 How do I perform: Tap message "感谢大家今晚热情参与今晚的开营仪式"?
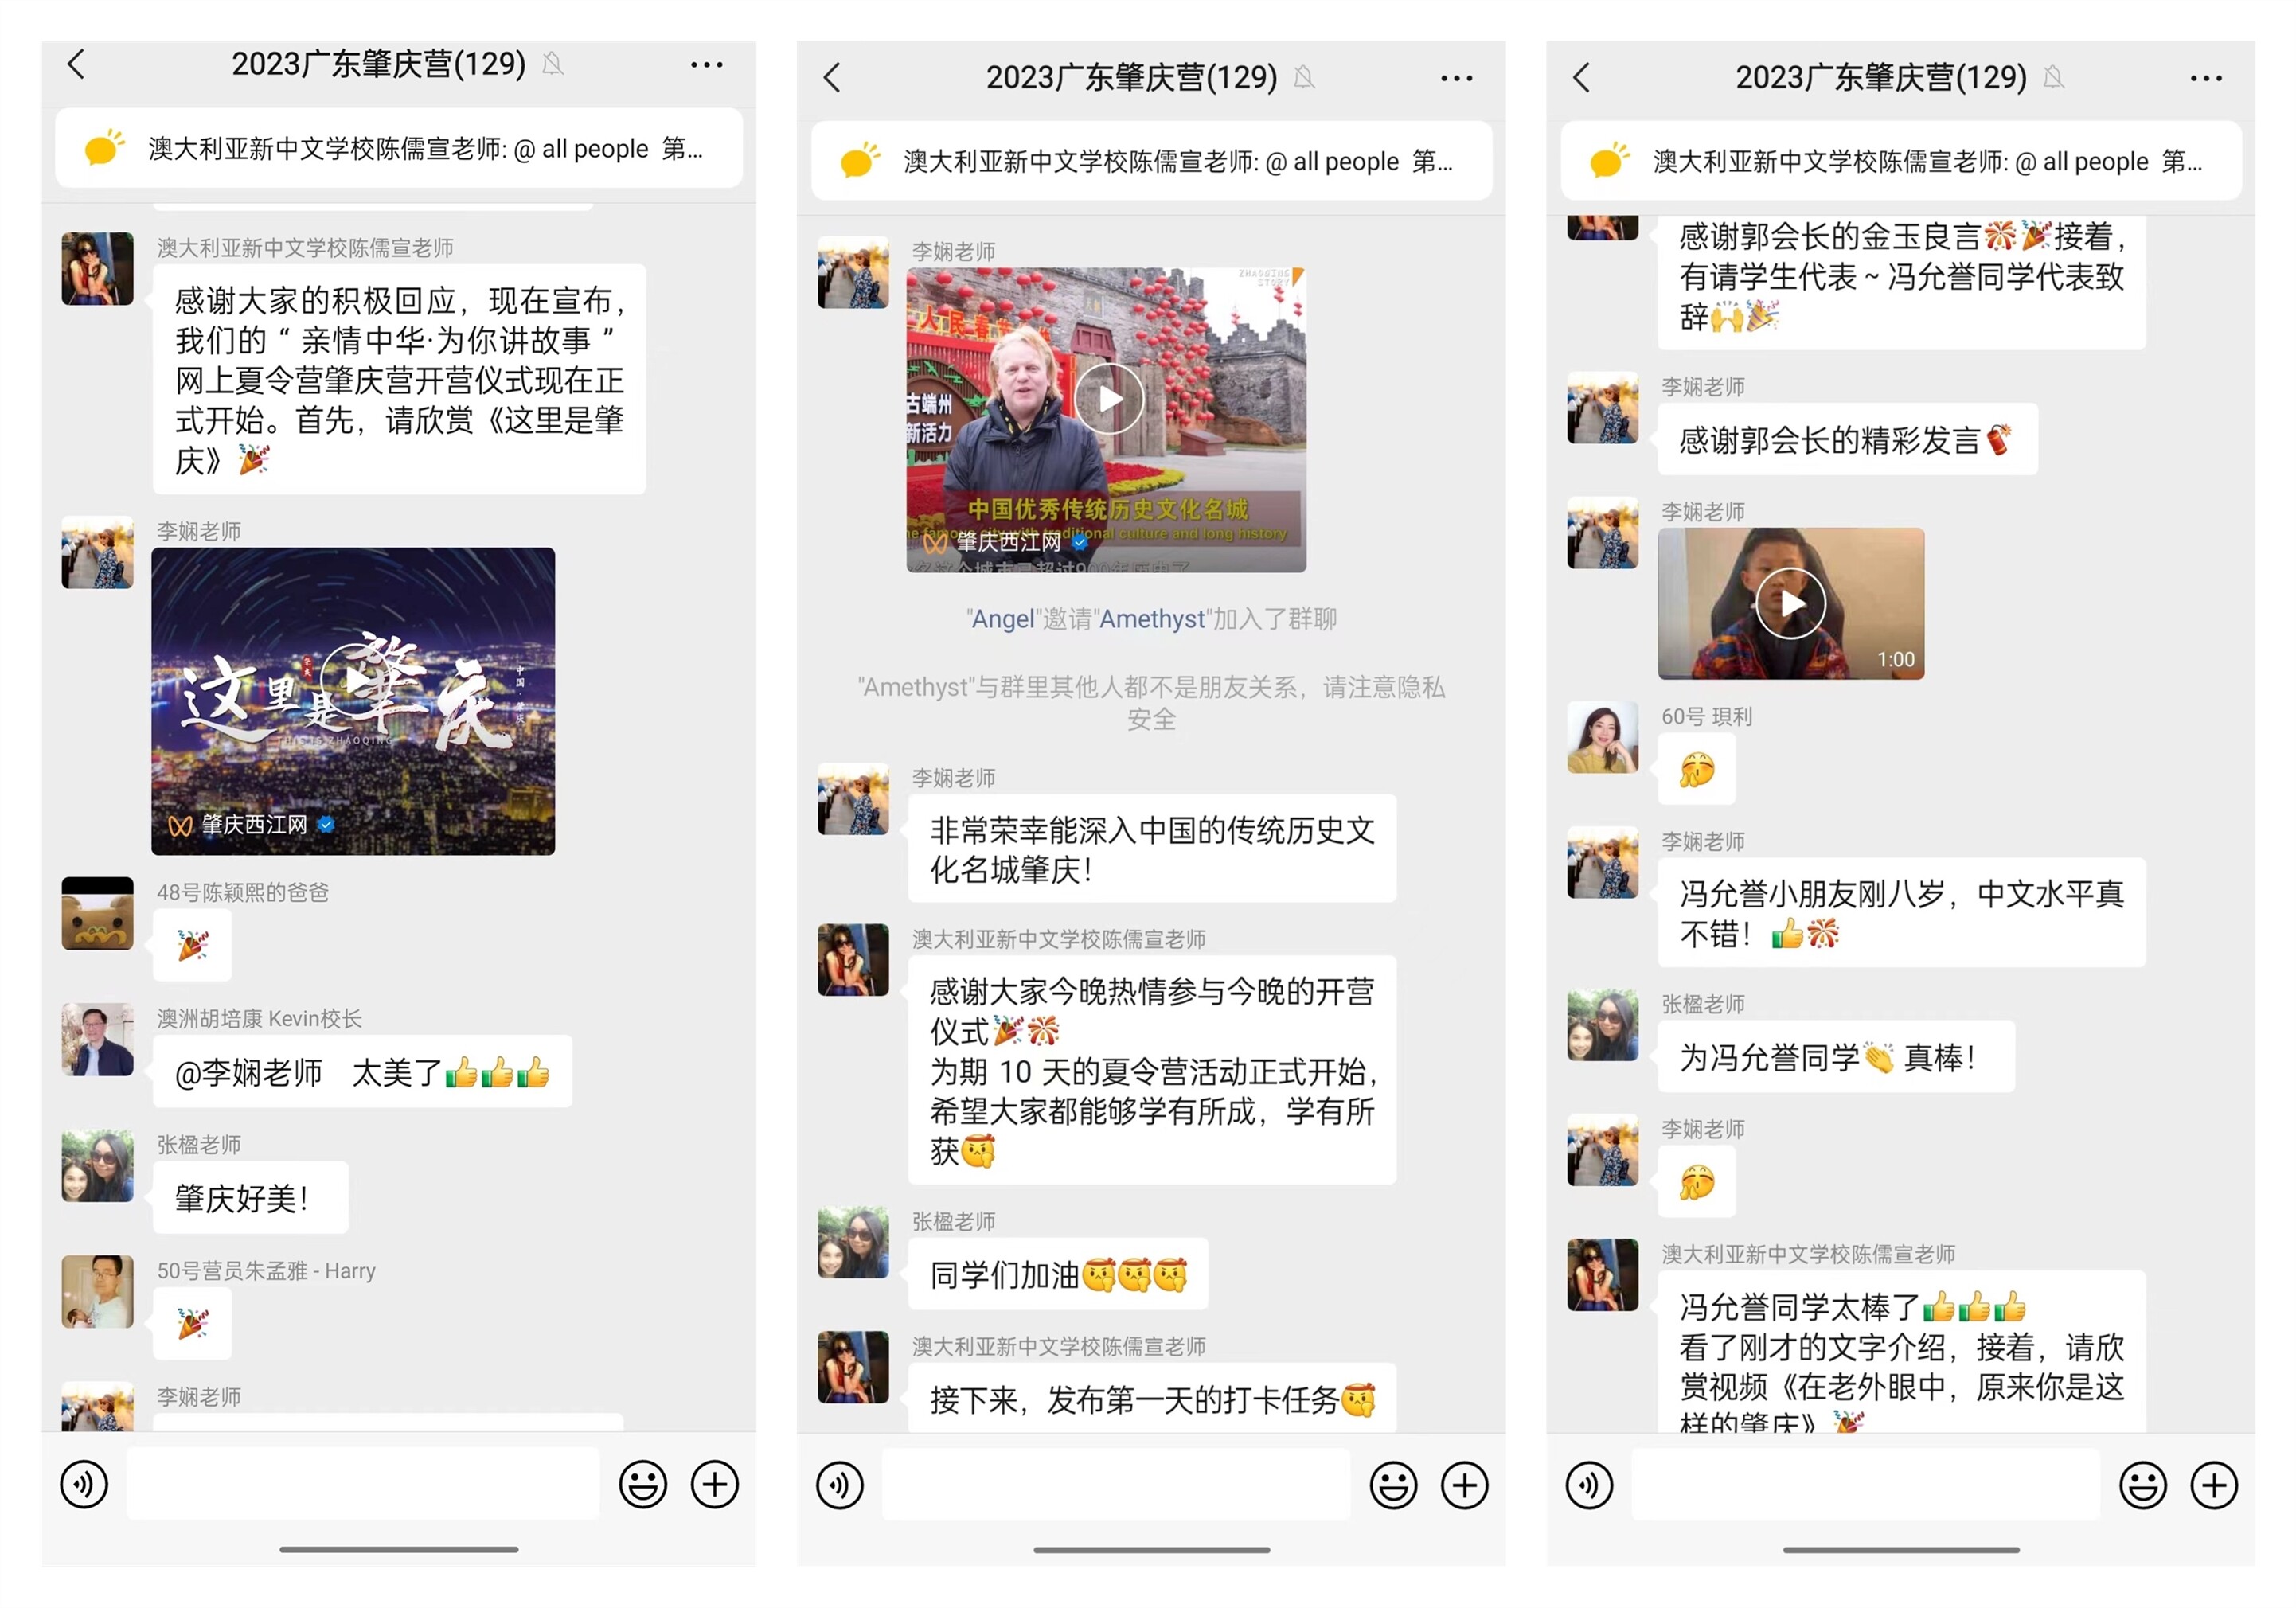coord(1152,1070)
